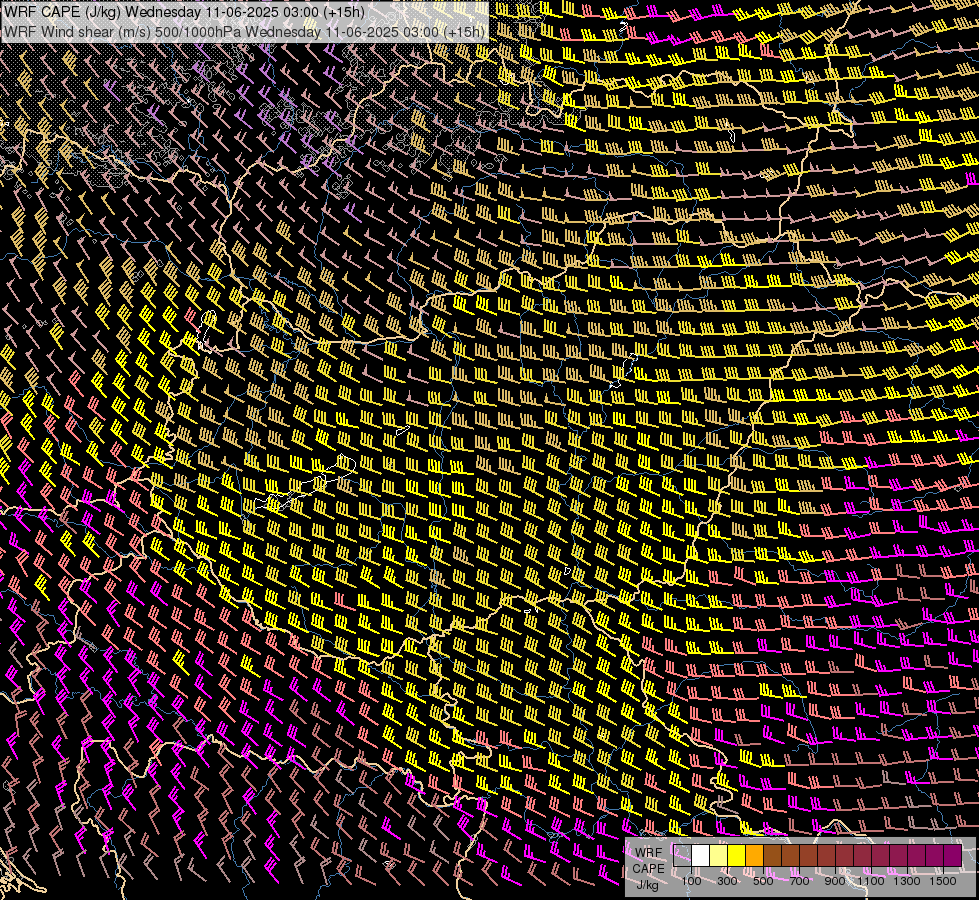Click the legend value '700'
The height and width of the screenshot is (900, 979).
point(799,881)
